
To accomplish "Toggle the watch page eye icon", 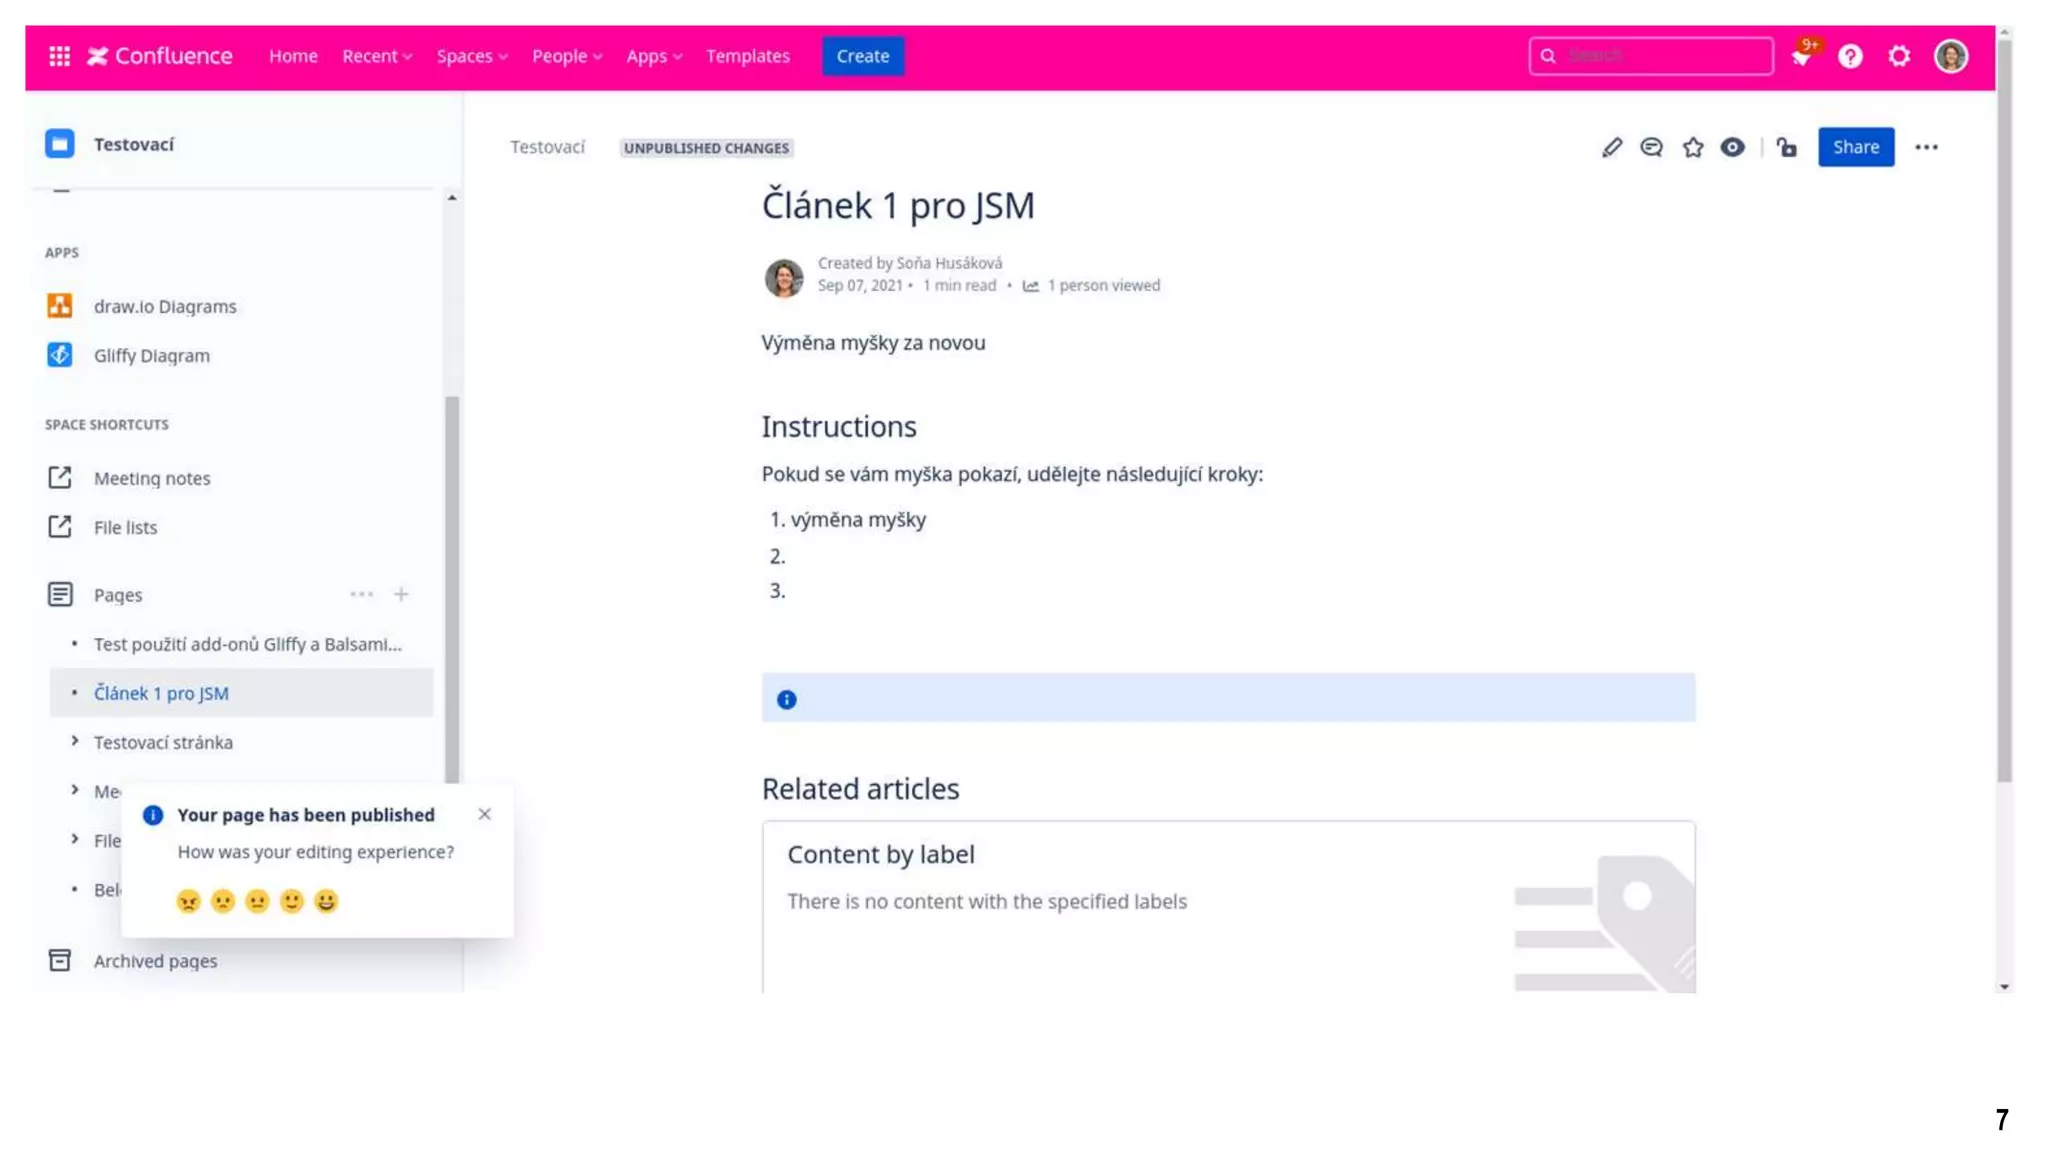I will pyautogui.click(x=1732, y=148).
